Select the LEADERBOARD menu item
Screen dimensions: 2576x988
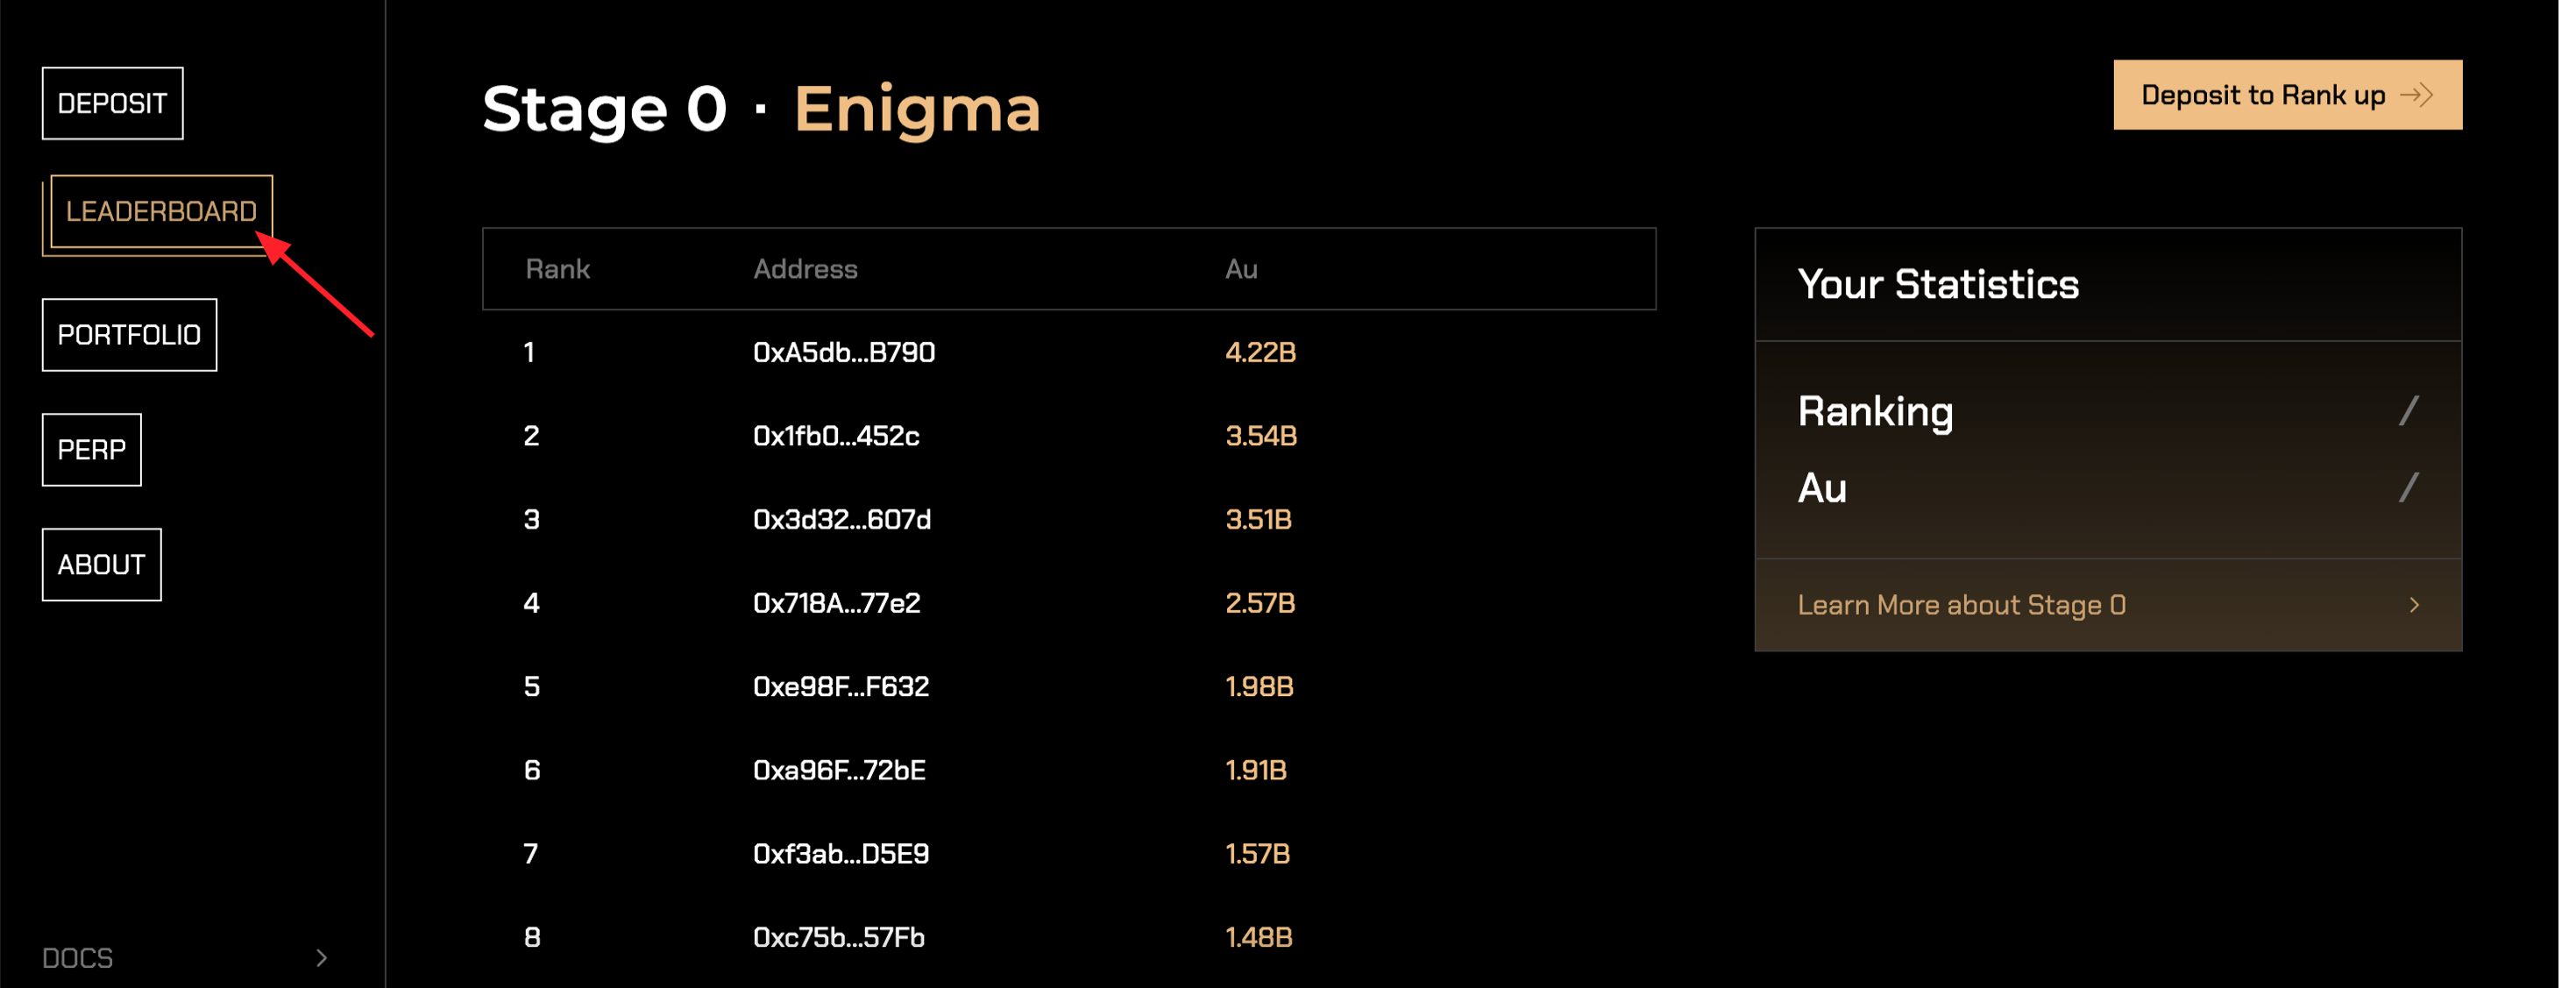161,211
